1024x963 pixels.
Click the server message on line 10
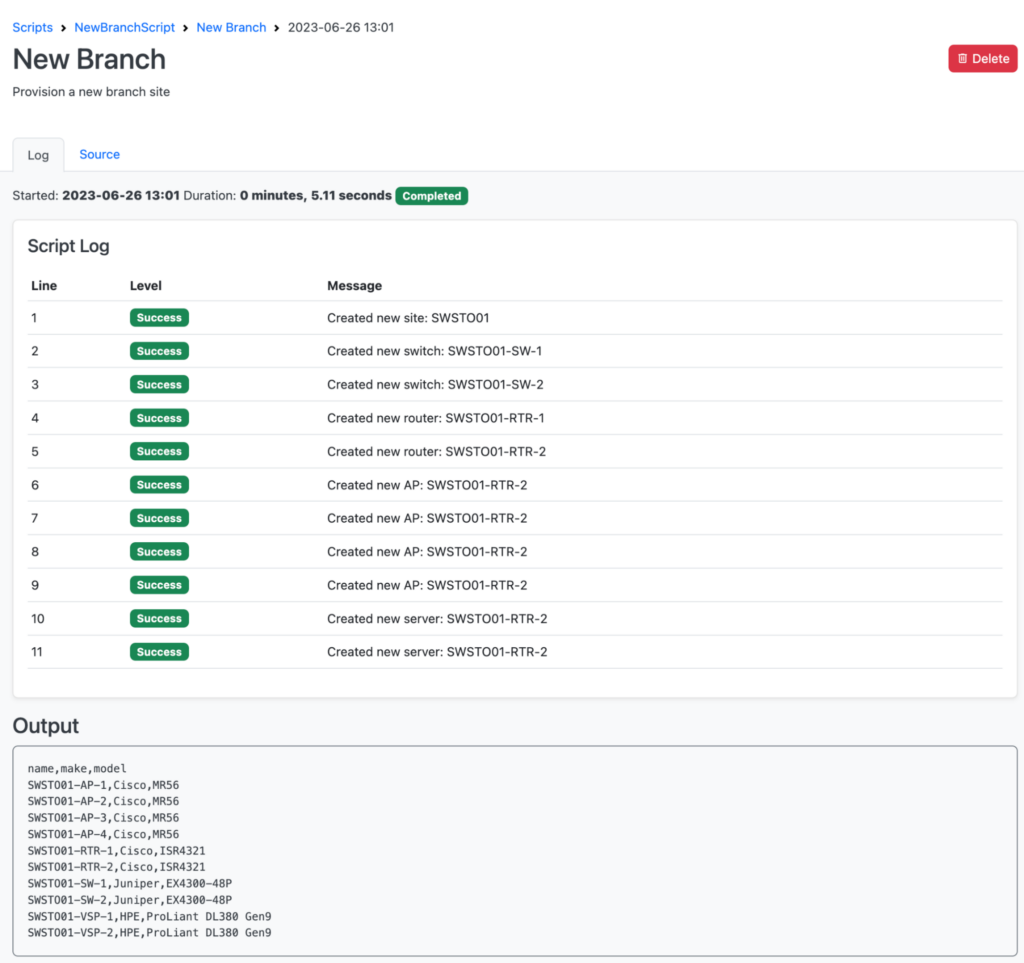tap(437, 618)
